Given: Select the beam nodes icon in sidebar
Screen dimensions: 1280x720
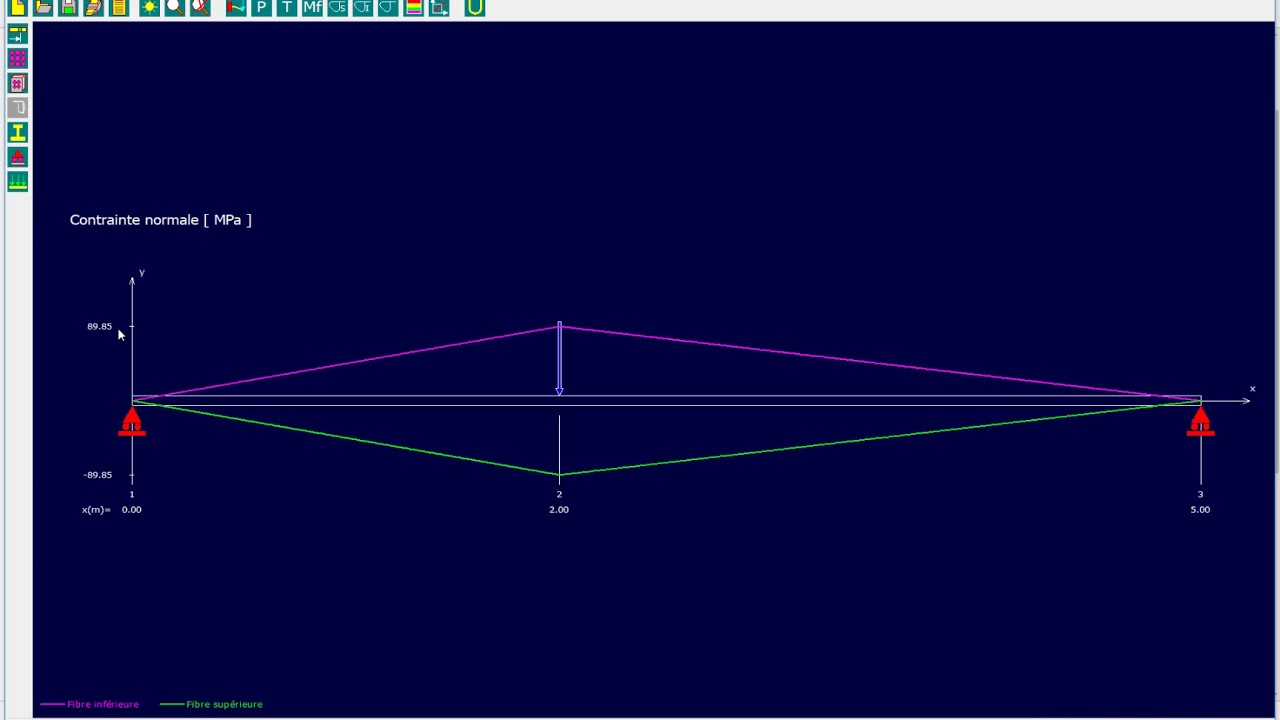Looking at the screenshot, I should coord(18,34).
